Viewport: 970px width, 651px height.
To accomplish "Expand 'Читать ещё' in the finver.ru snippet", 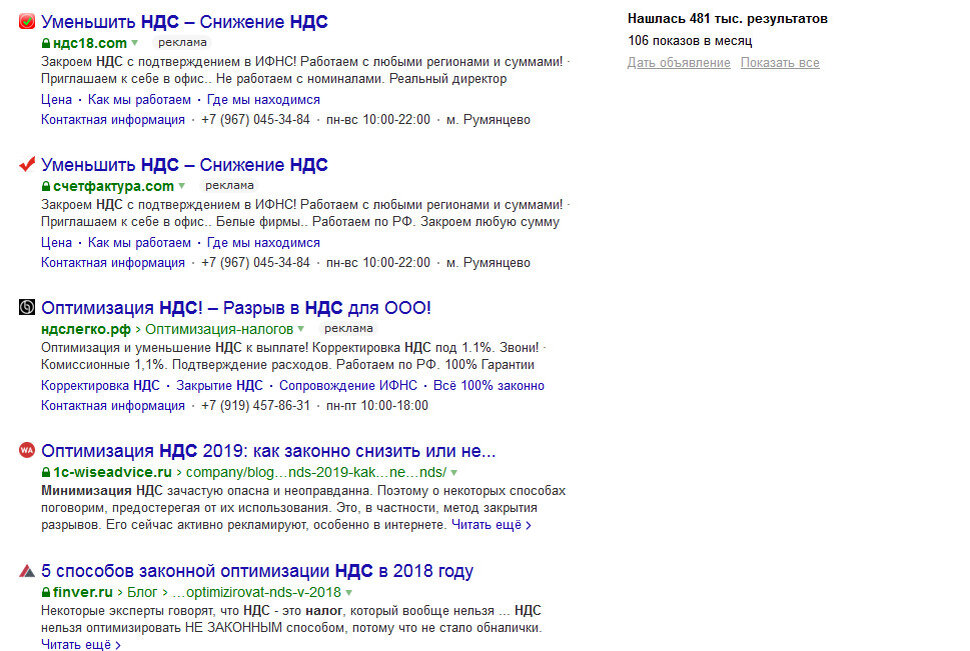I will [x=81, y=644].
